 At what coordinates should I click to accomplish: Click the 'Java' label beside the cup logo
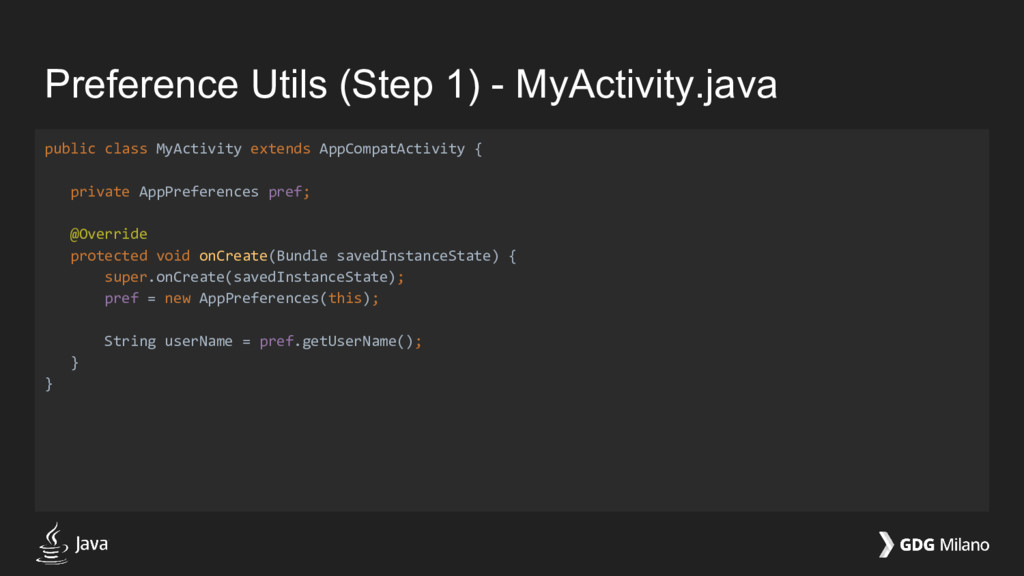91,544
